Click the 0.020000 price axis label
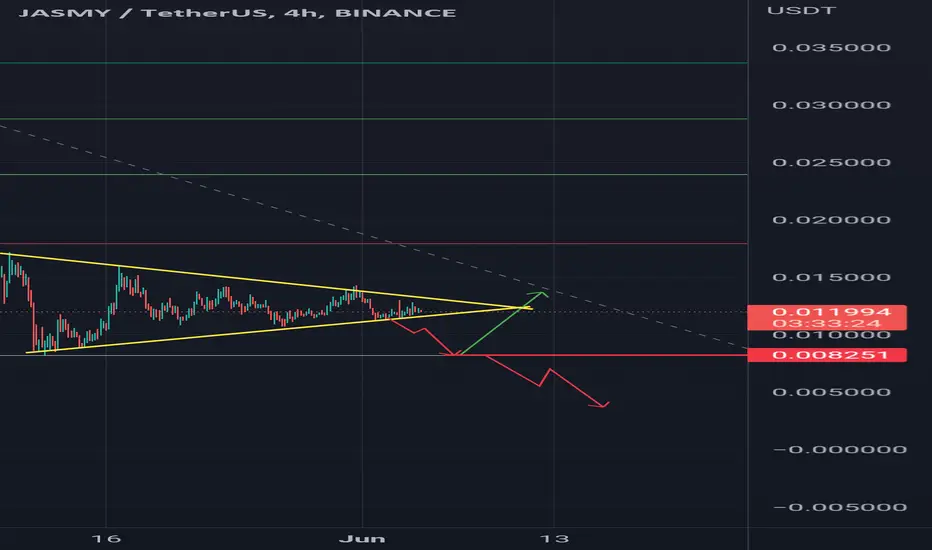 (x=831, y=219)
